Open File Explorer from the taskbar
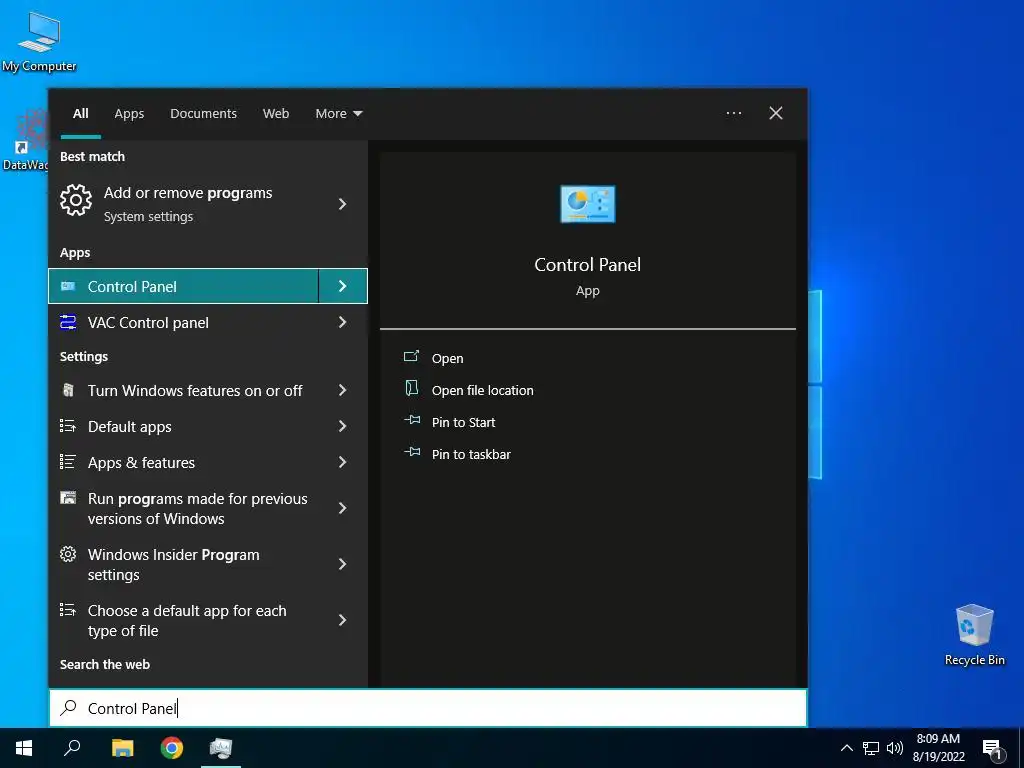Image resolution: width=1024 pixels, height=768 pixels. point(122,748)
